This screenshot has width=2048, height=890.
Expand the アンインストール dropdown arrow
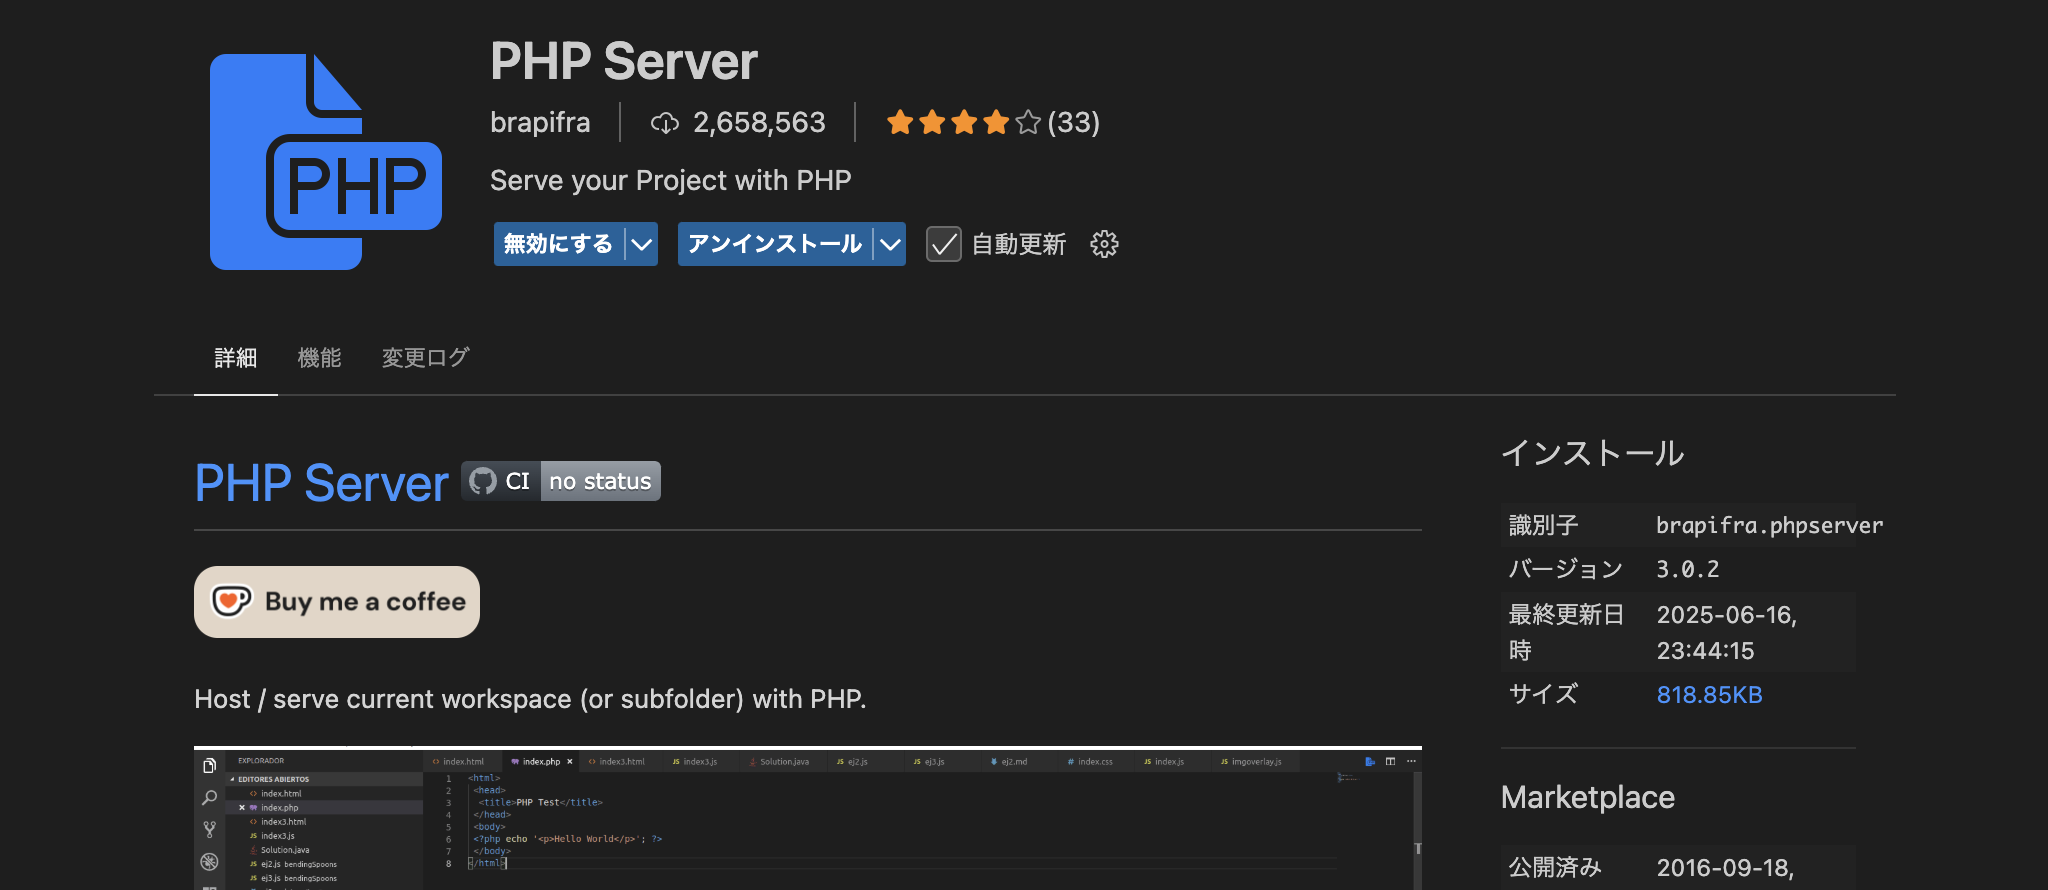pyautogui.click(x=890, y=244)
